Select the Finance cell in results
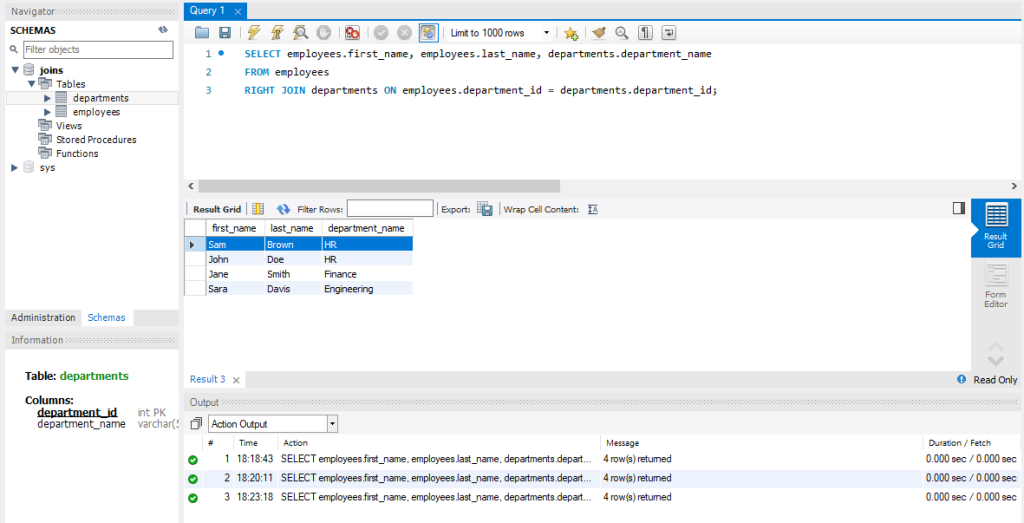The height and width of the screenshot is (523, 1024). [367, 274]
